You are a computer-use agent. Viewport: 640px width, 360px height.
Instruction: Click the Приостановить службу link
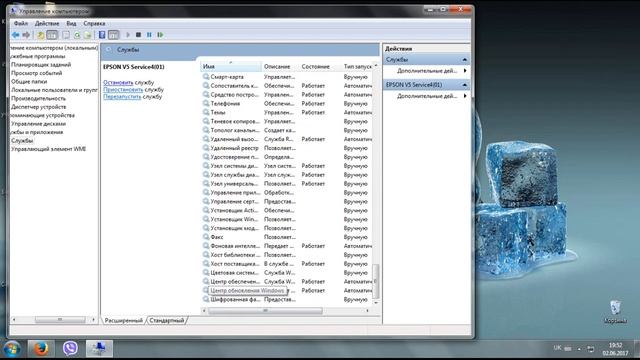click(123, 89)
